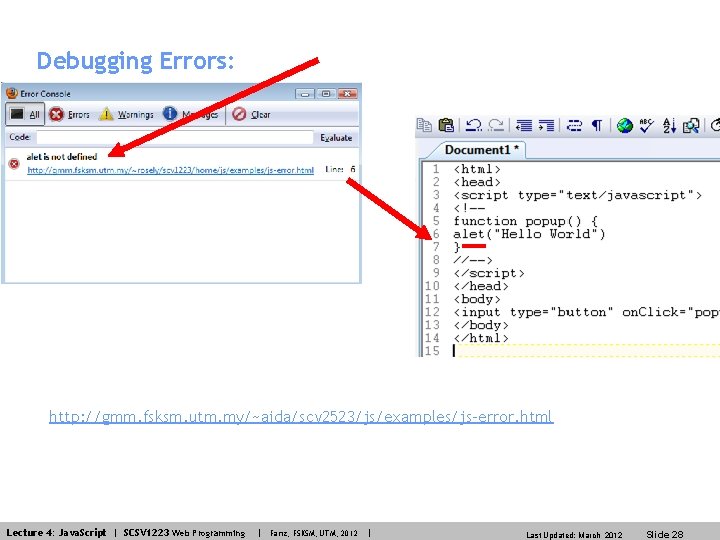Screen dimensions: 720x540
Task: Click line 6 with alet("Hello World")
Action: (x=529, y=234)
